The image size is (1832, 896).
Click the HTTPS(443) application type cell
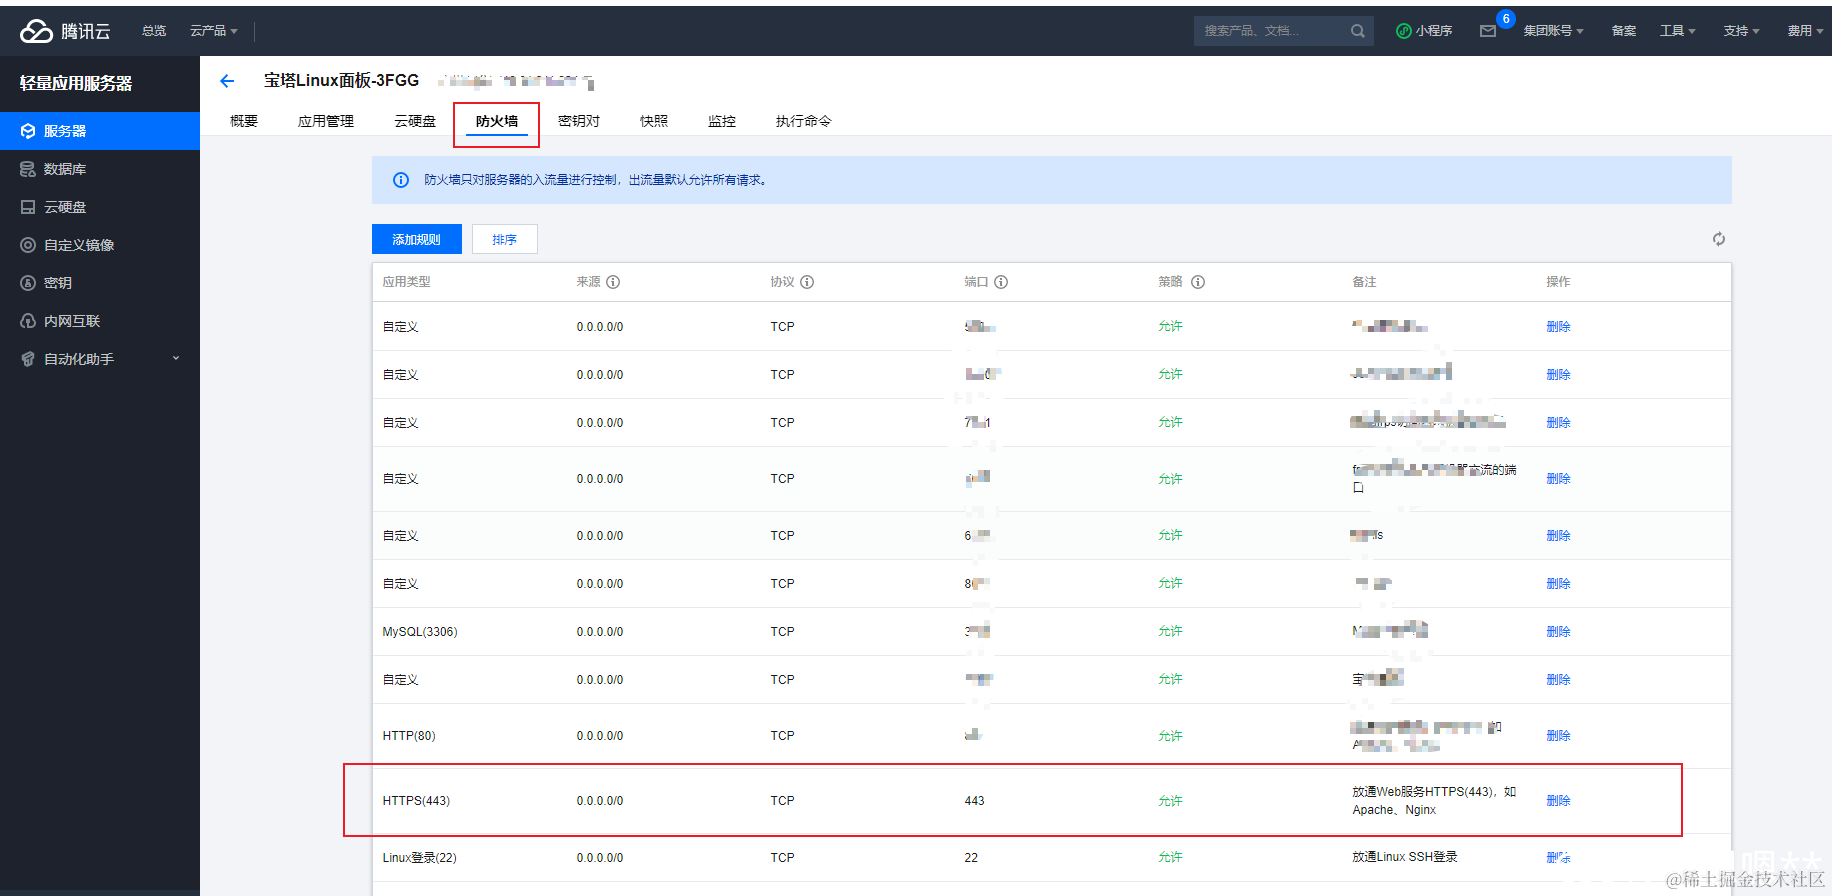point(416,801)
